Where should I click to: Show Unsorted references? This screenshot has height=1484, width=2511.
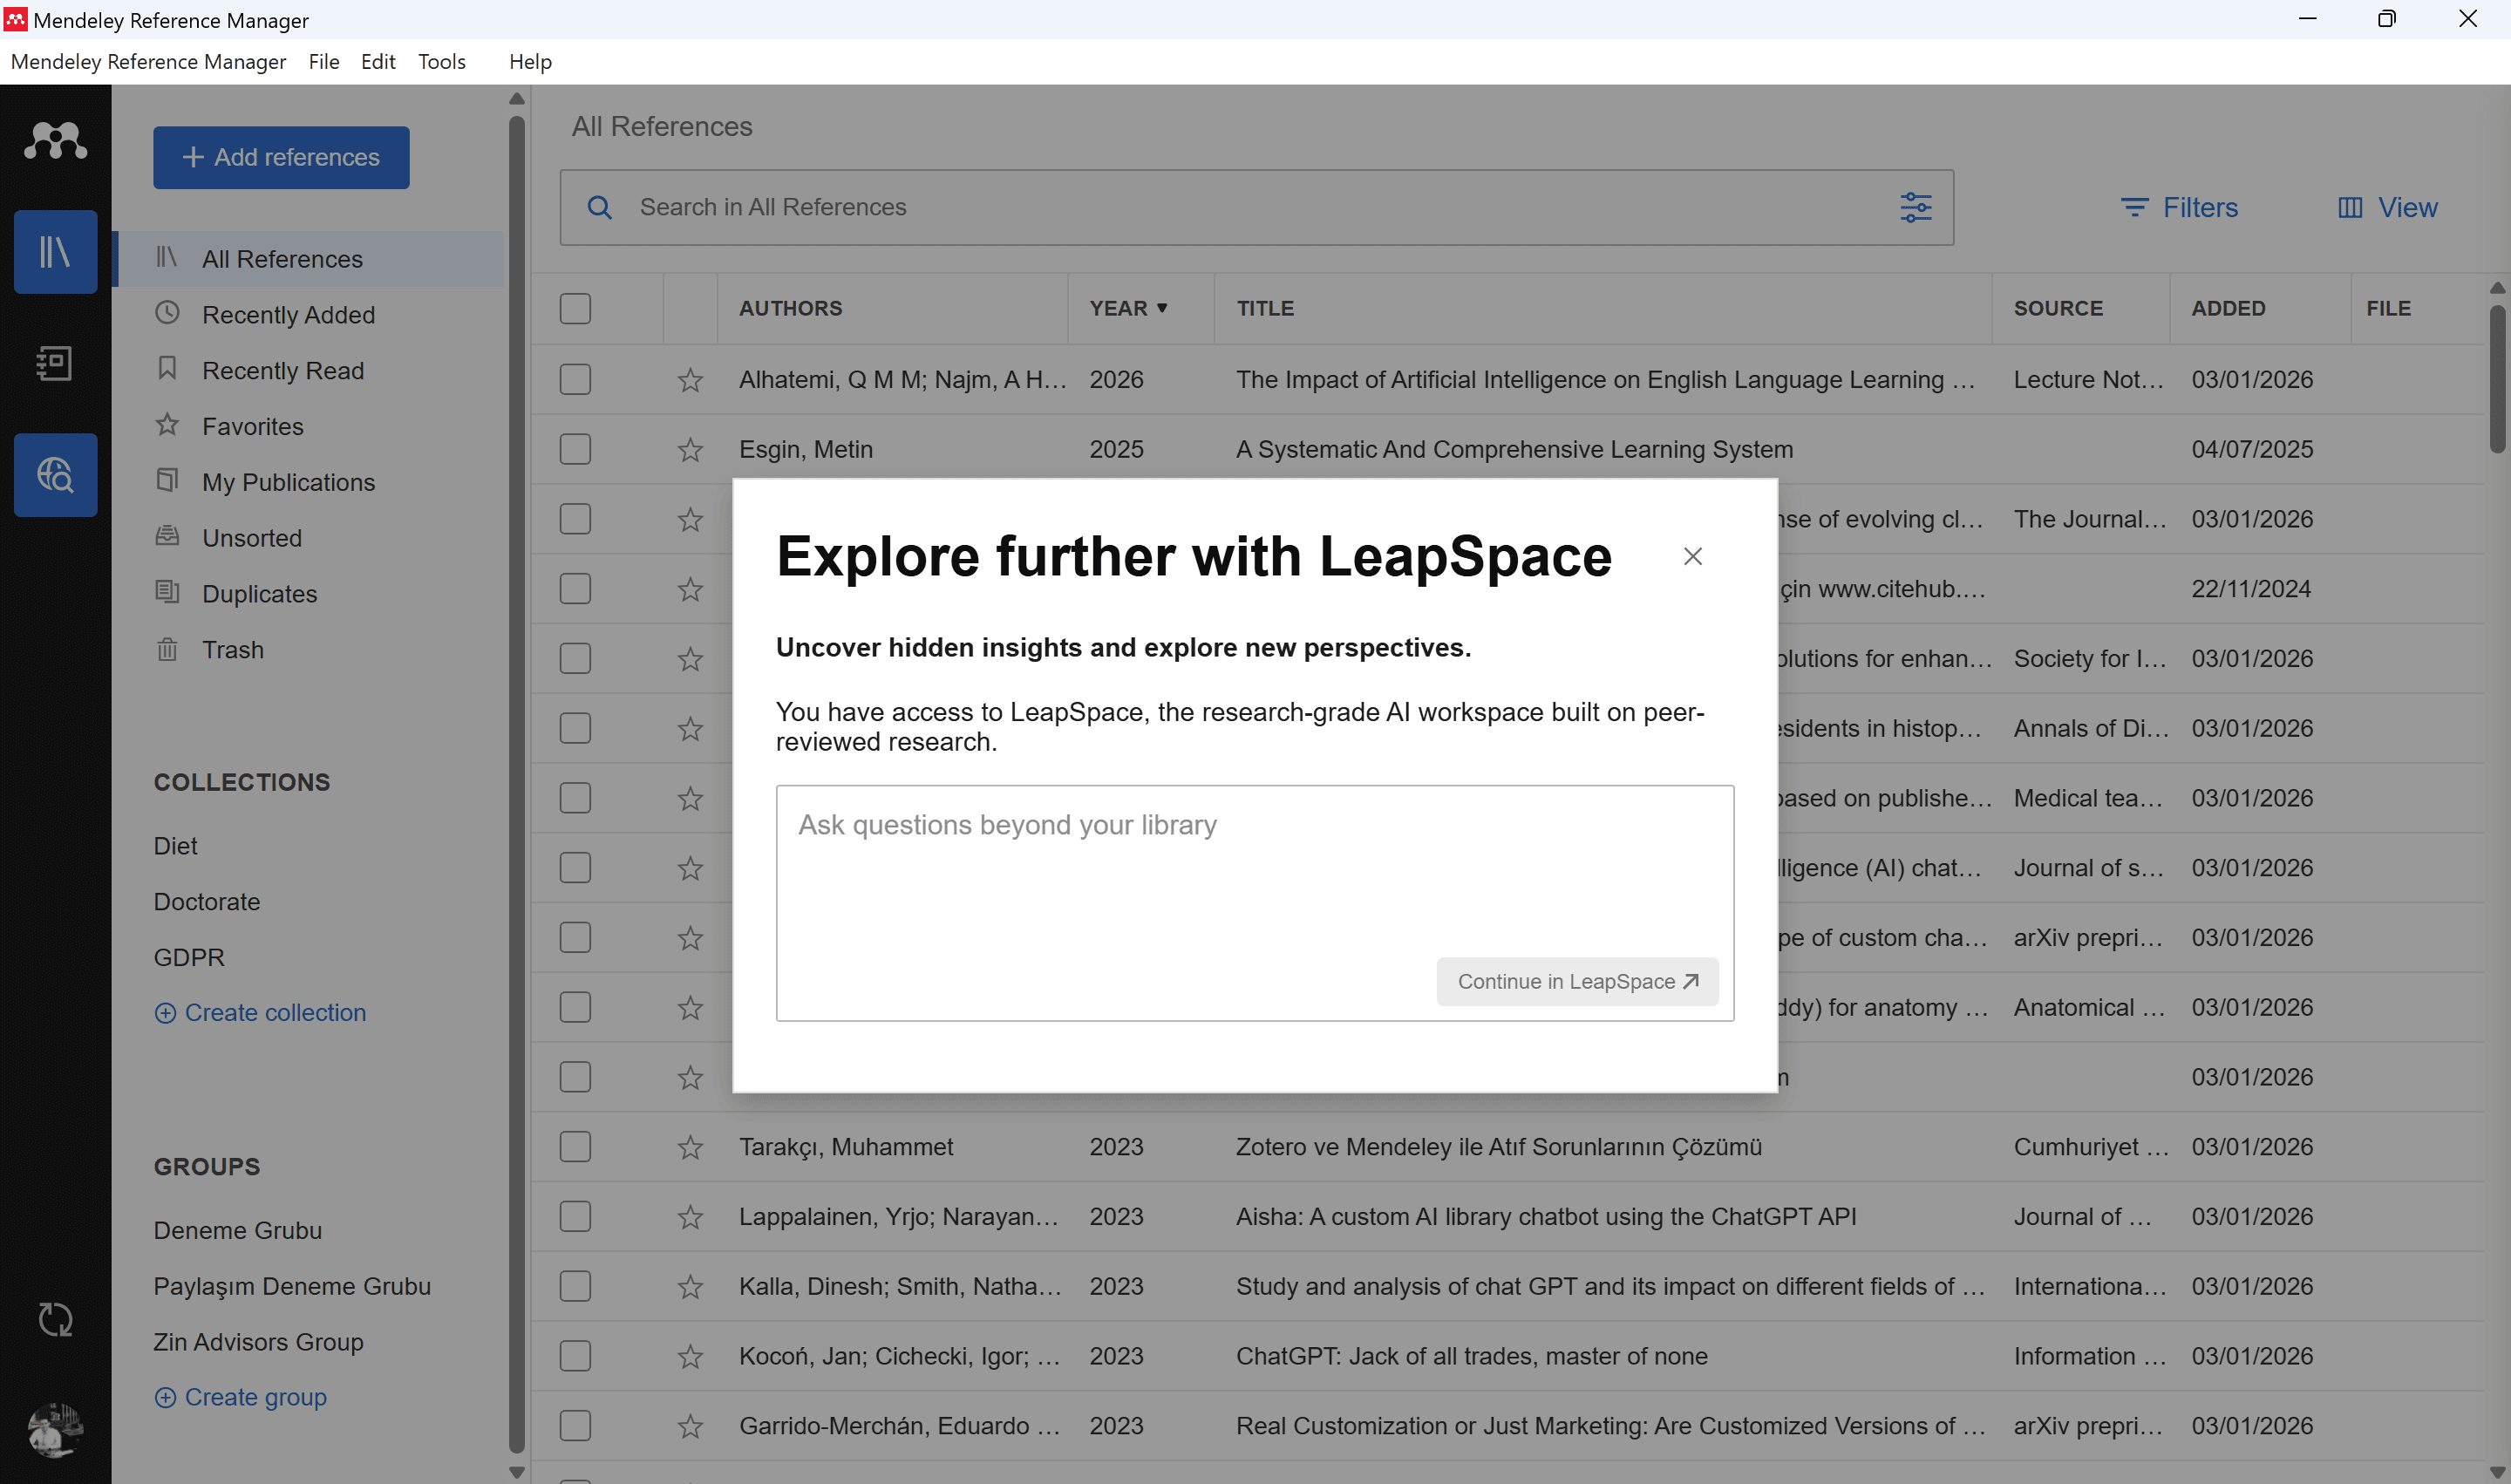pyautogui.click(x=251, y=539)
